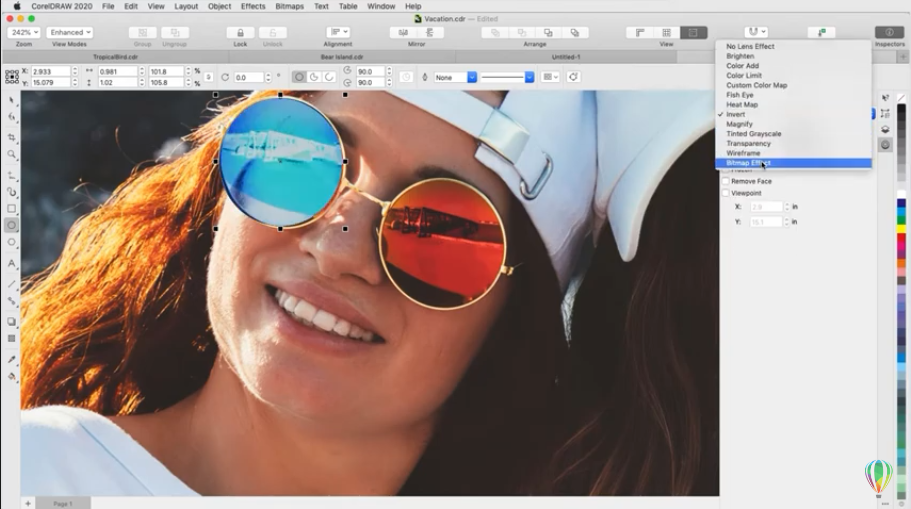Click the rotation angle input field
This screenshot has width=911, height=509.
[x=250, y=77]
